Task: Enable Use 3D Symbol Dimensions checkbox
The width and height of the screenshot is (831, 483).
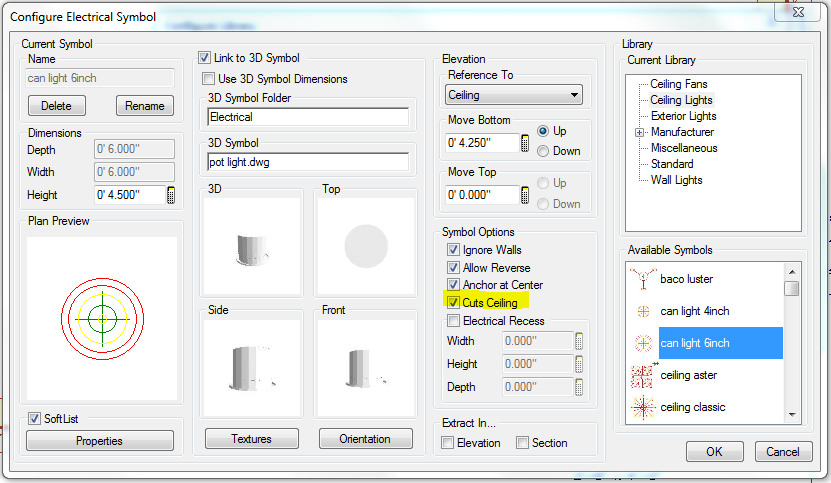Action: 209,79
